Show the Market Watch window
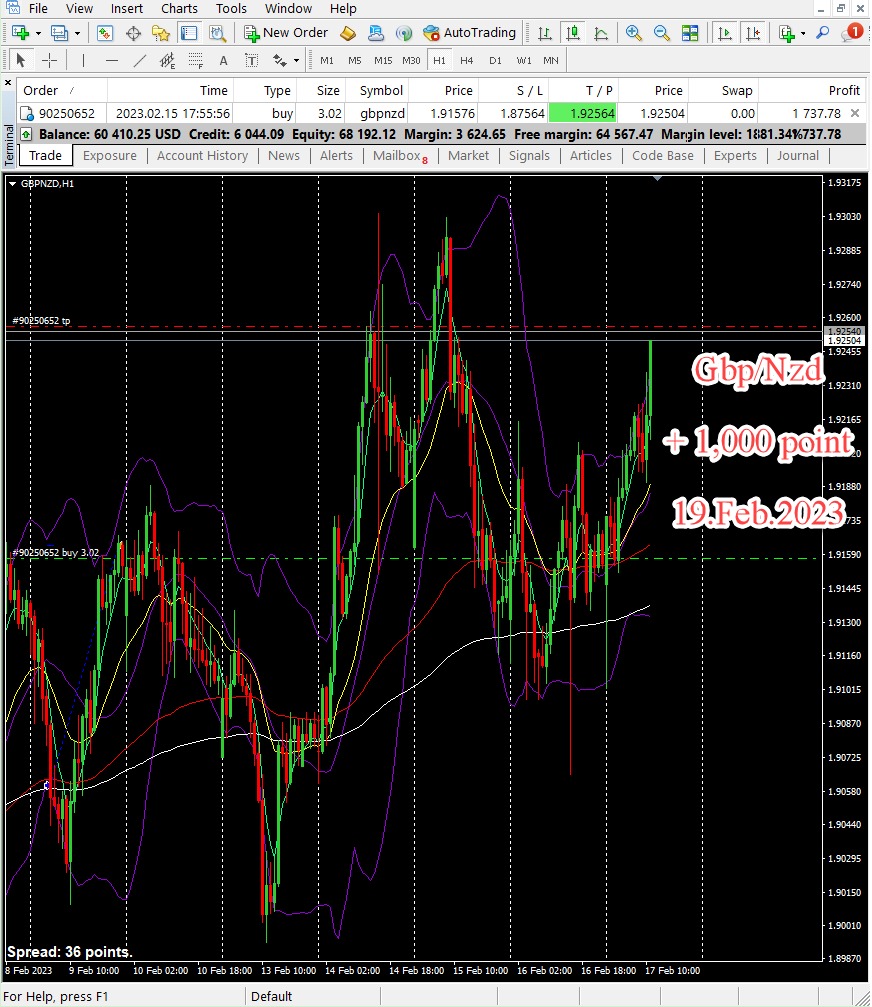Screen dimensions: 872x1007 (x=105, y=33)
